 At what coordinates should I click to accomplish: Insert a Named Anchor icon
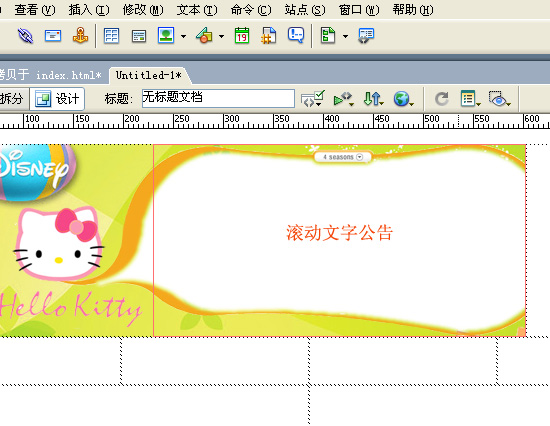click(80, 35)
